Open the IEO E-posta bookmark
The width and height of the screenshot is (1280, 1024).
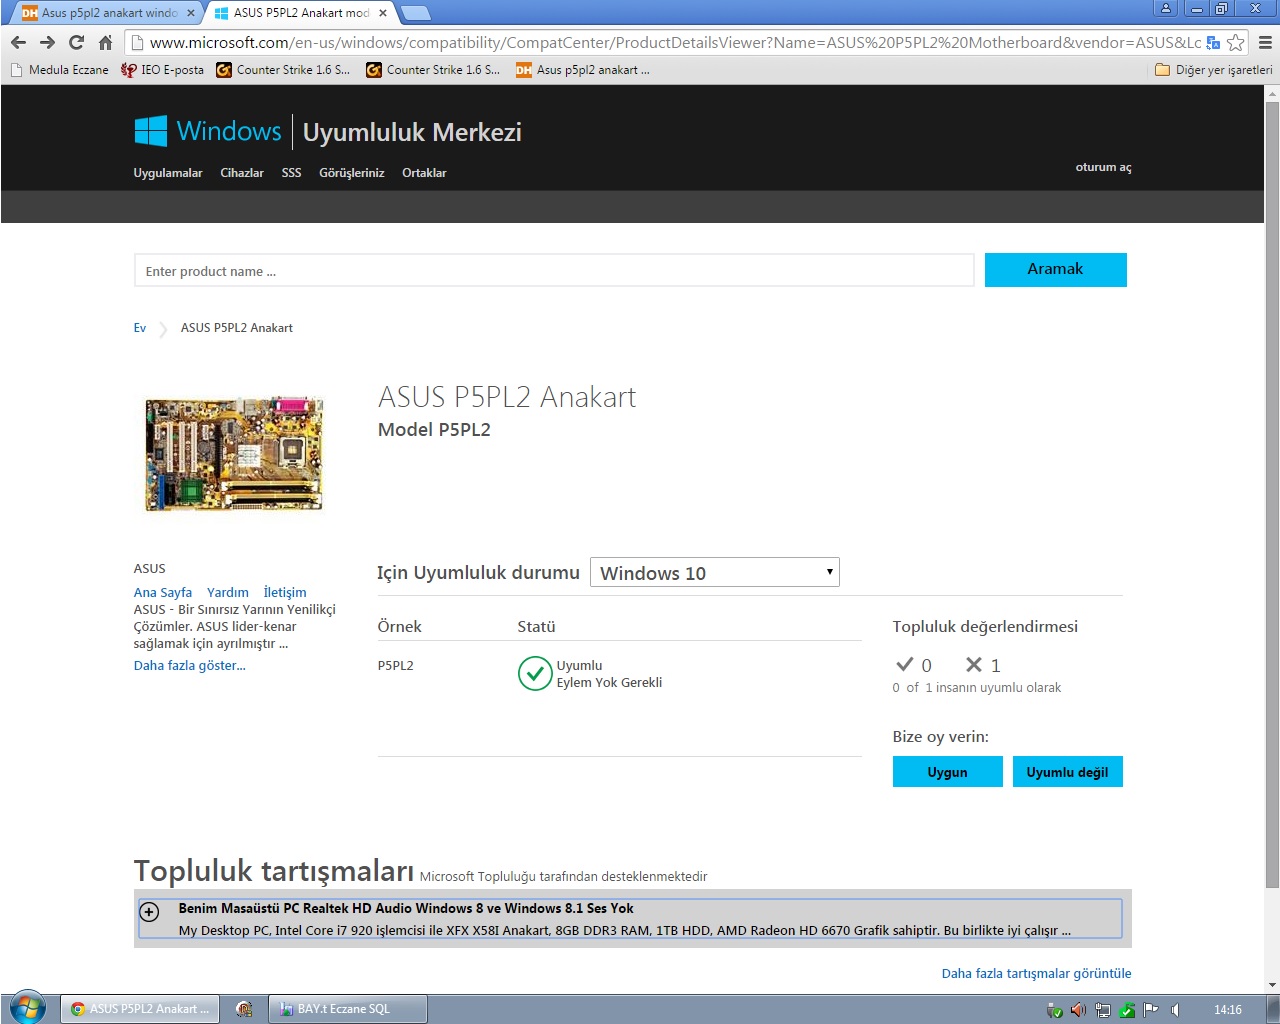coord(162,70)
